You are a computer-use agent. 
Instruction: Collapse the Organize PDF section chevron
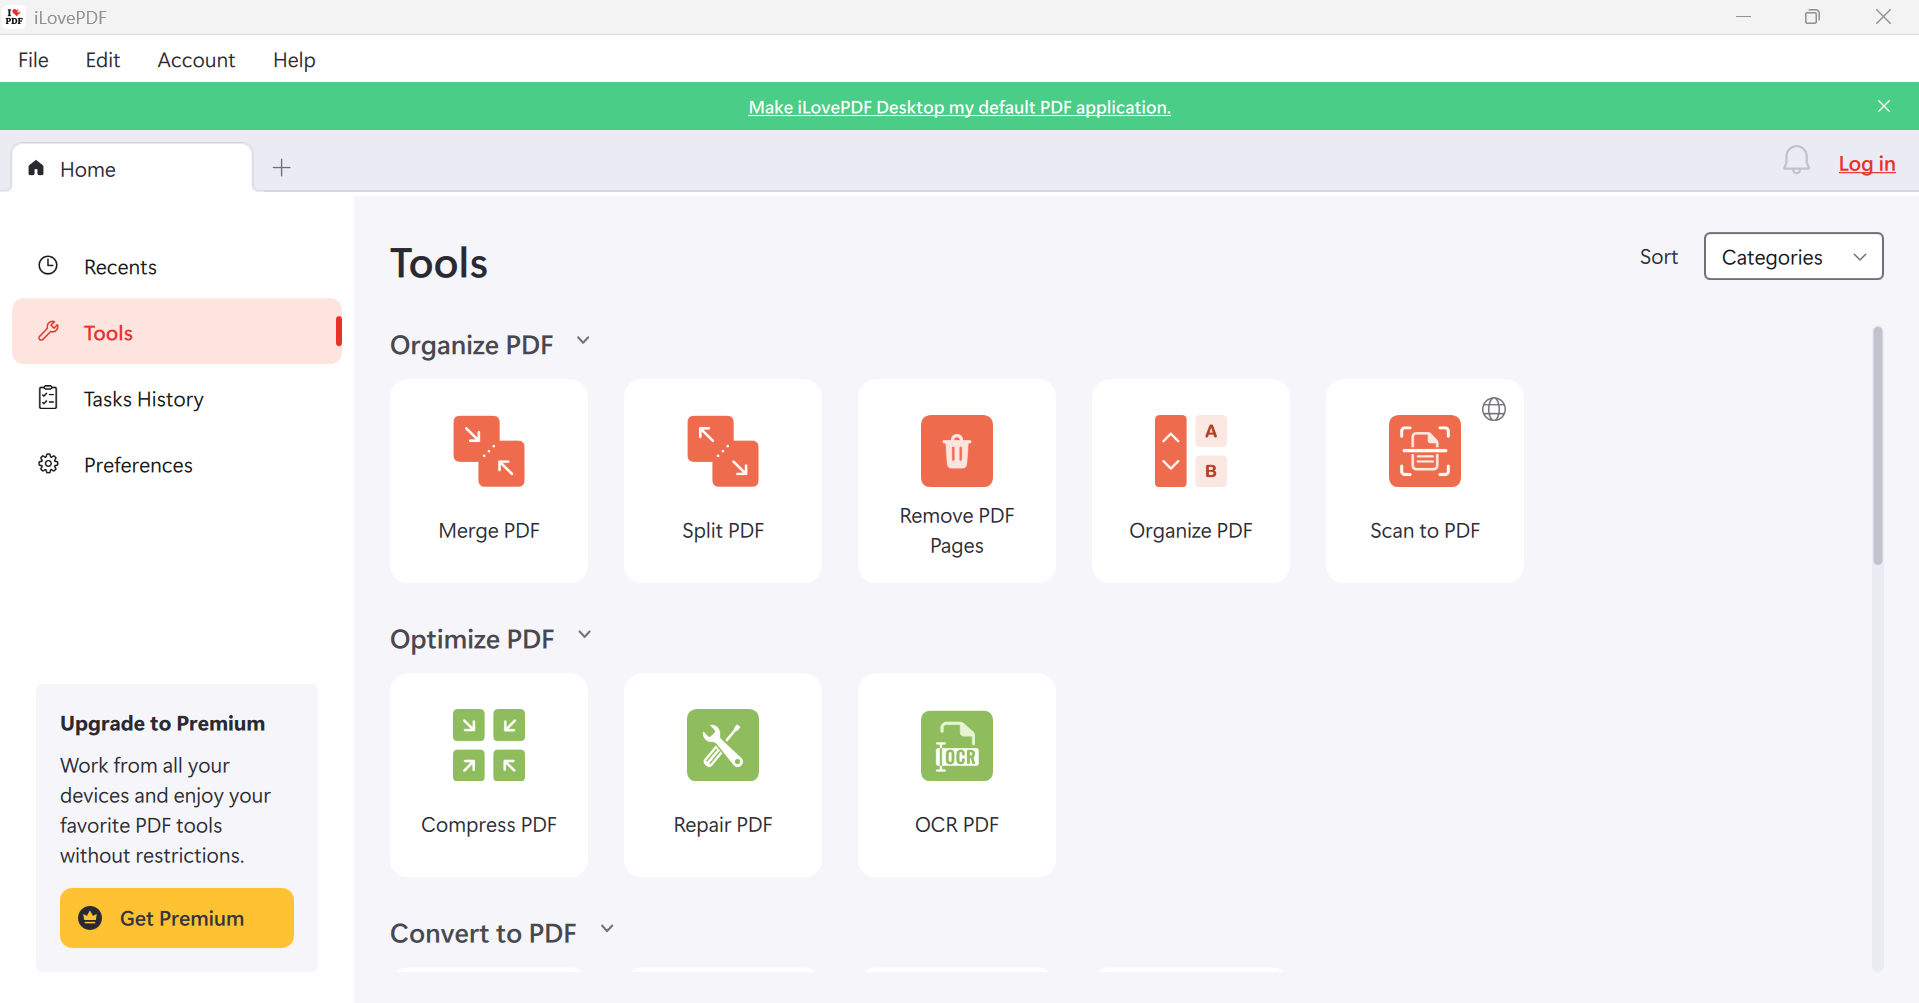point(583,342)
